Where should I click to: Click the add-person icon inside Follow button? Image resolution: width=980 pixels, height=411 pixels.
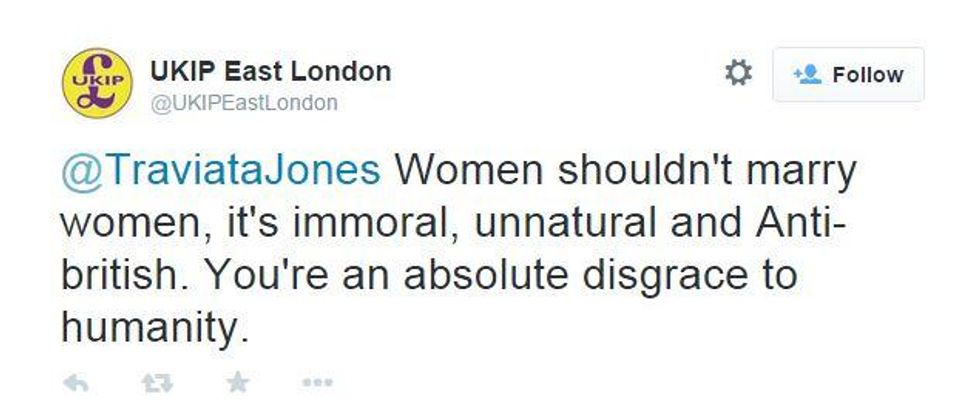click(806, 75)
